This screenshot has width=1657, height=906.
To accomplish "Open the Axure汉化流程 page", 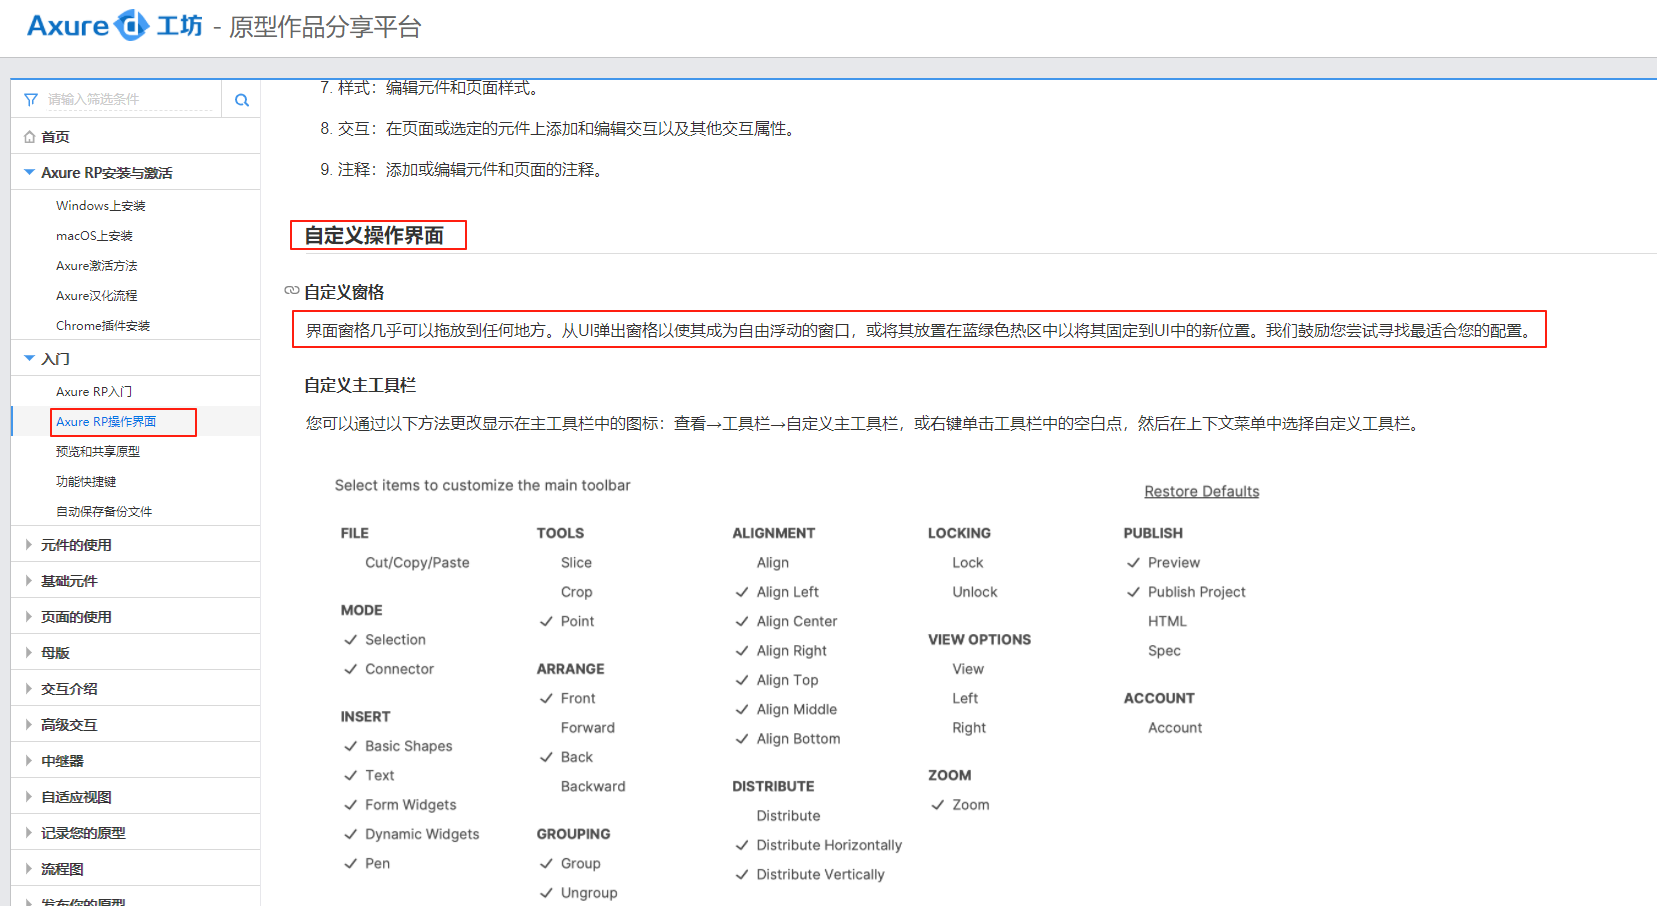I will point(97,296).
